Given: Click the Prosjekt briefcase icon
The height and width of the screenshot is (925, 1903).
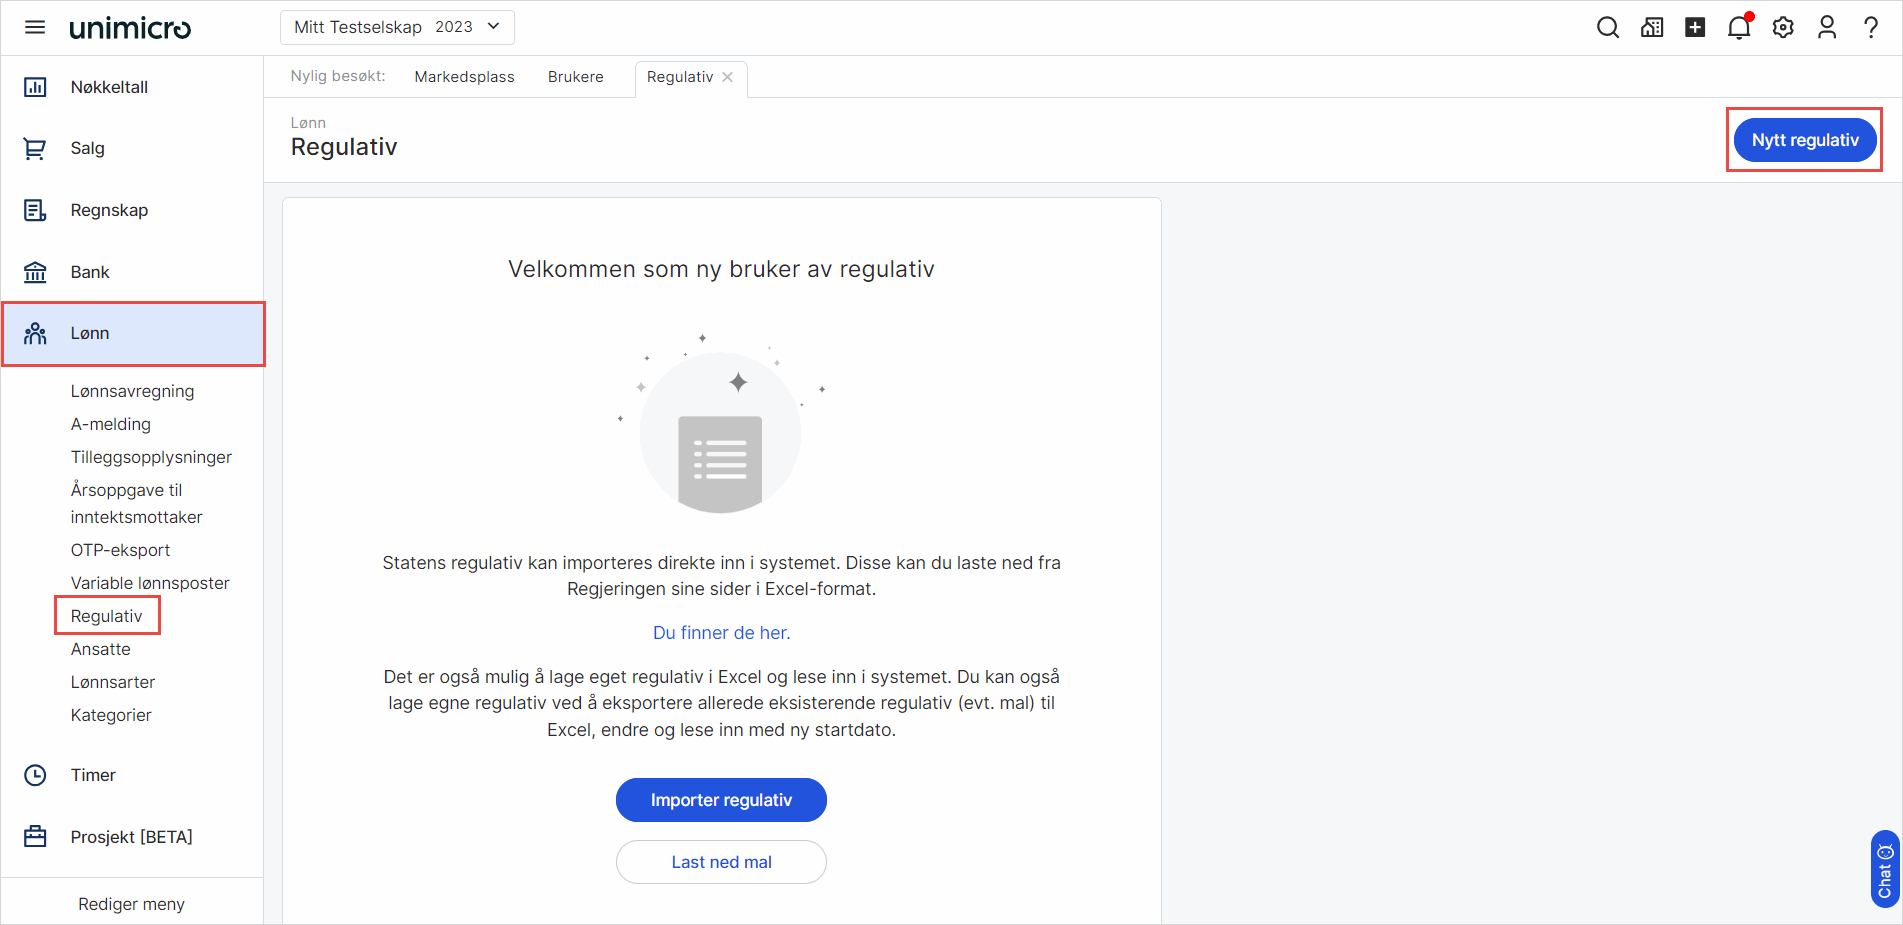Looking at the screenshot, I should click(35, 837).
